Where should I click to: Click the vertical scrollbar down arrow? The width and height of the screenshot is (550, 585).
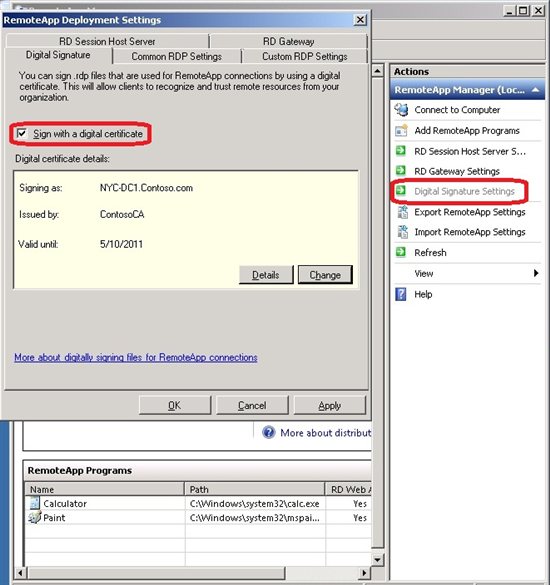[378, 560]
